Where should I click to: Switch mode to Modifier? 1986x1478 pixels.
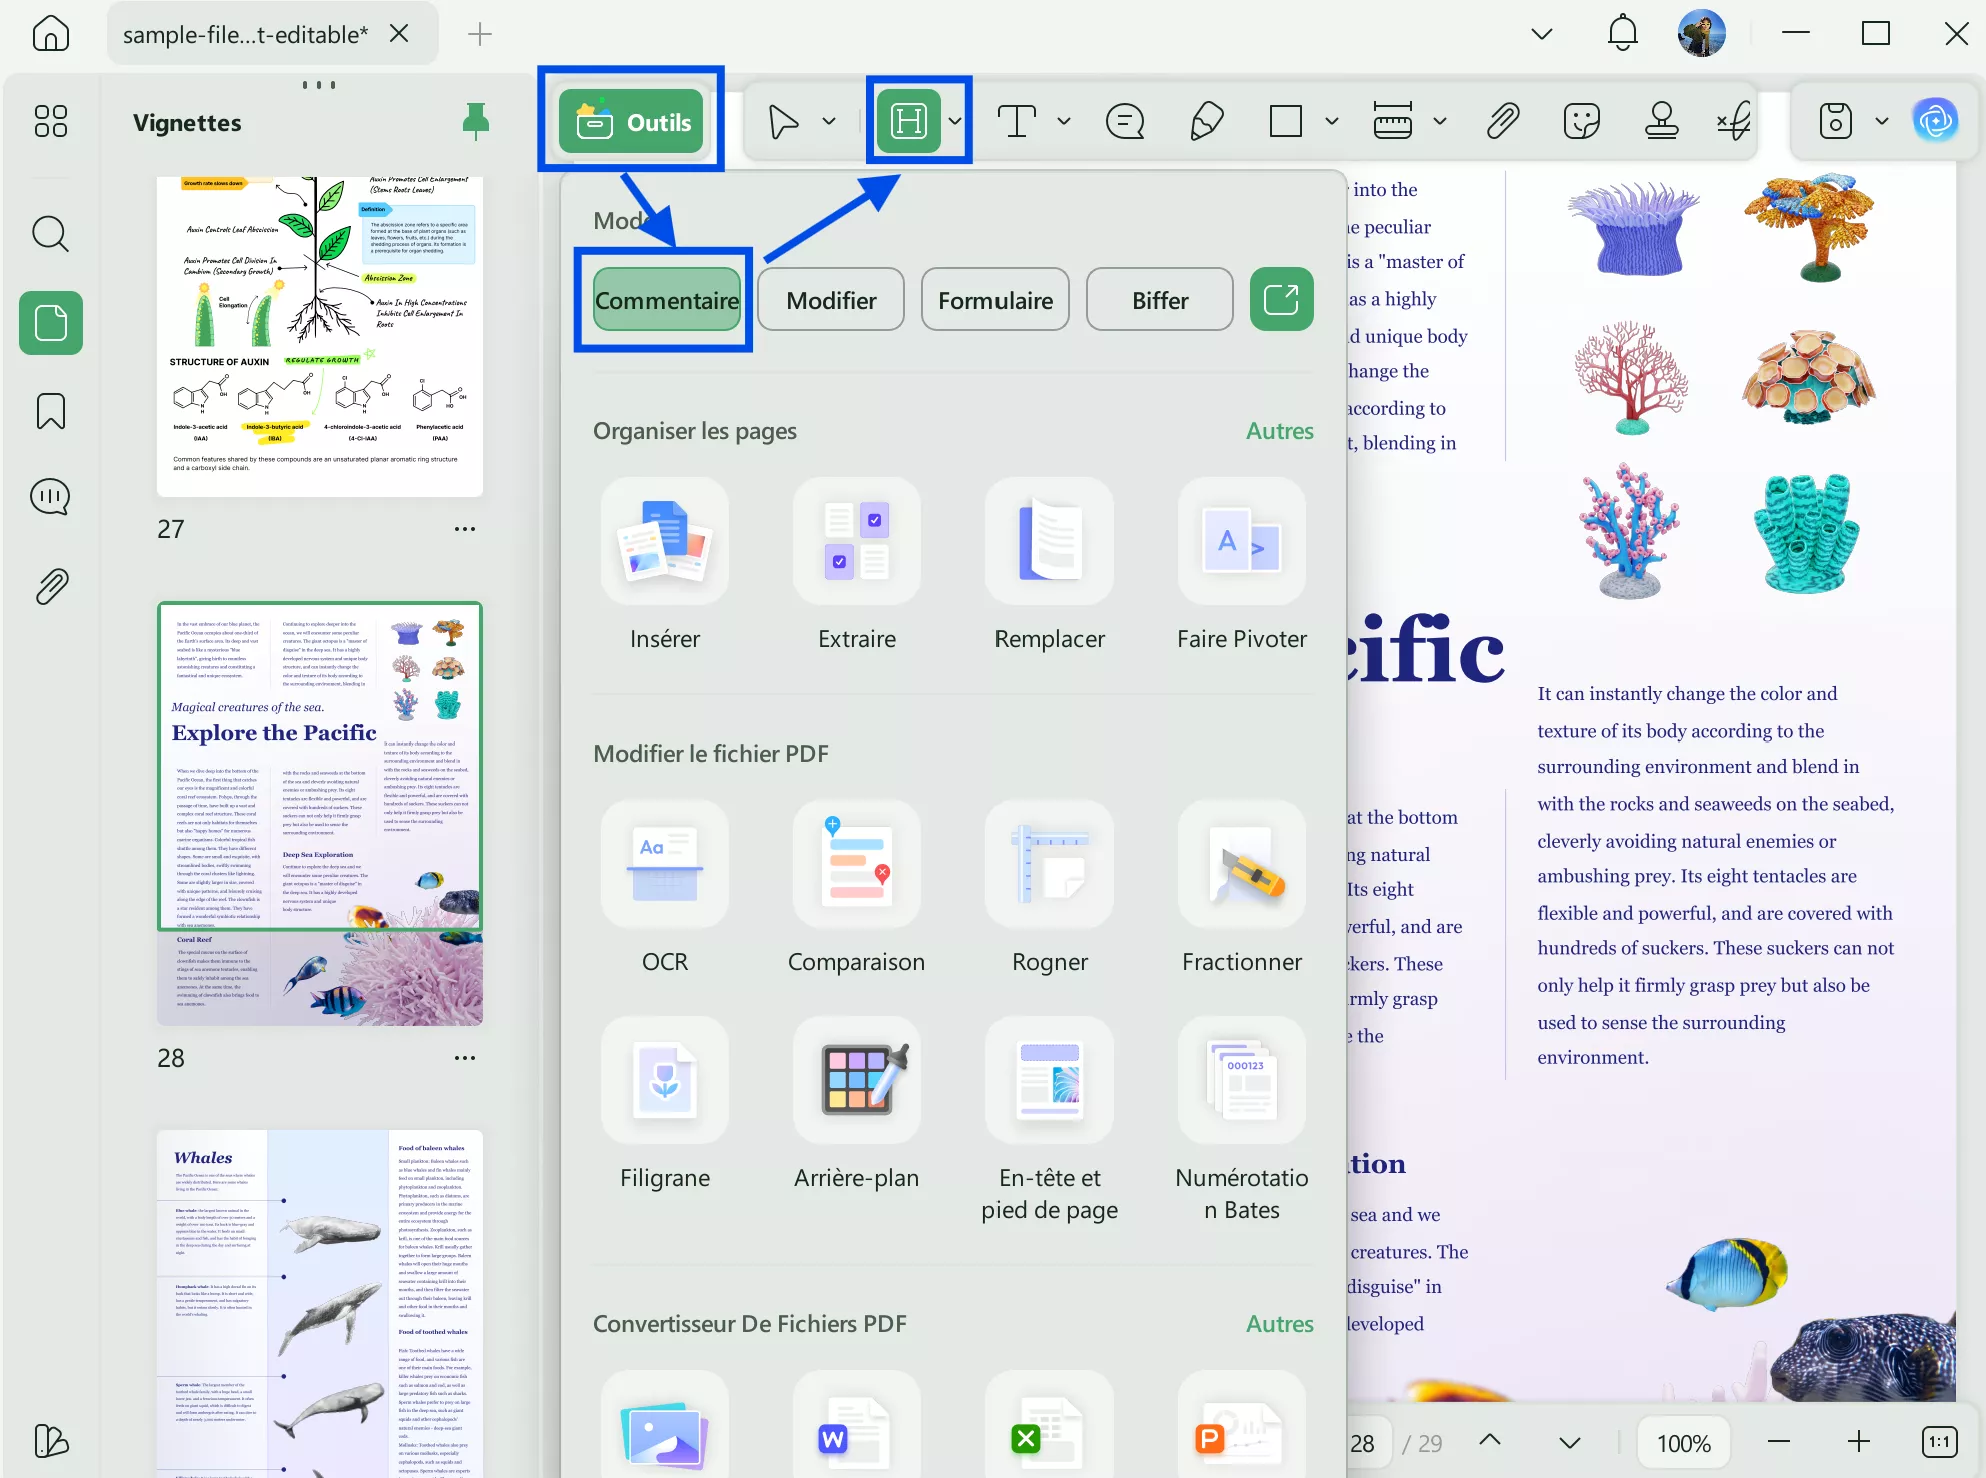pyautogui.click(x=830, y=300)
